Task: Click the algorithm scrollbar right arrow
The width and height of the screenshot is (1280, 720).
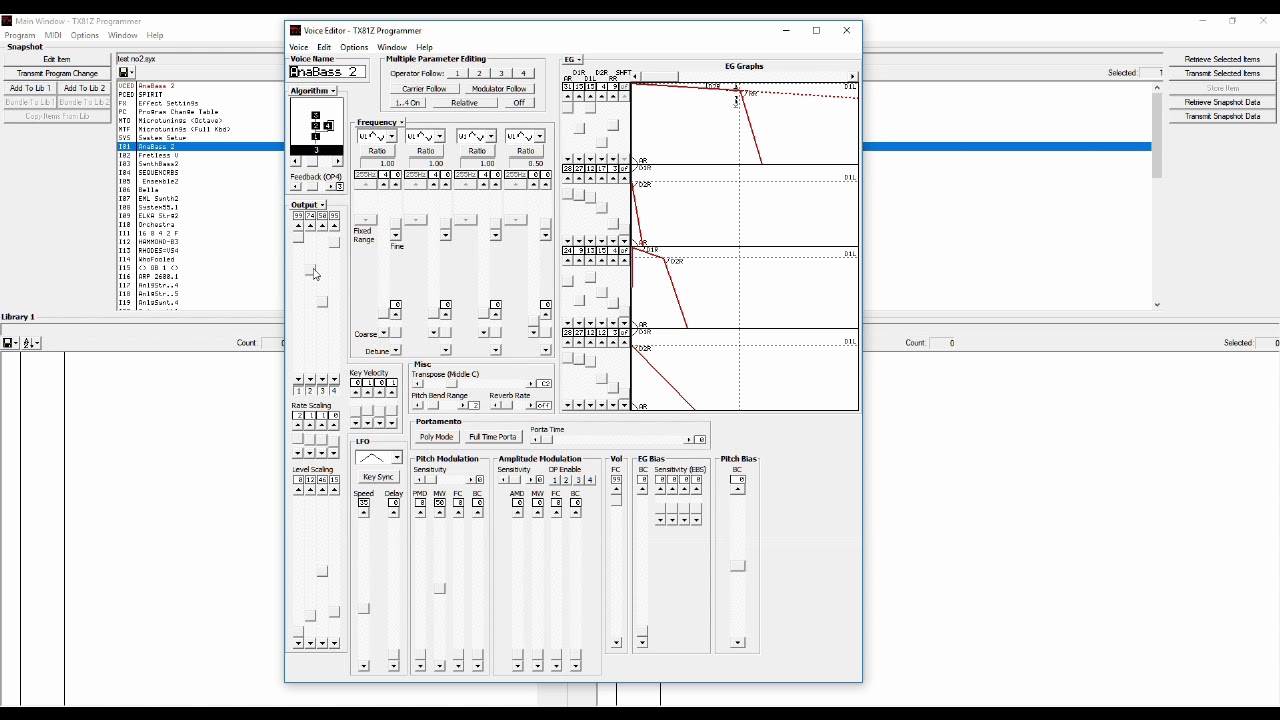Action: [339, 161]
